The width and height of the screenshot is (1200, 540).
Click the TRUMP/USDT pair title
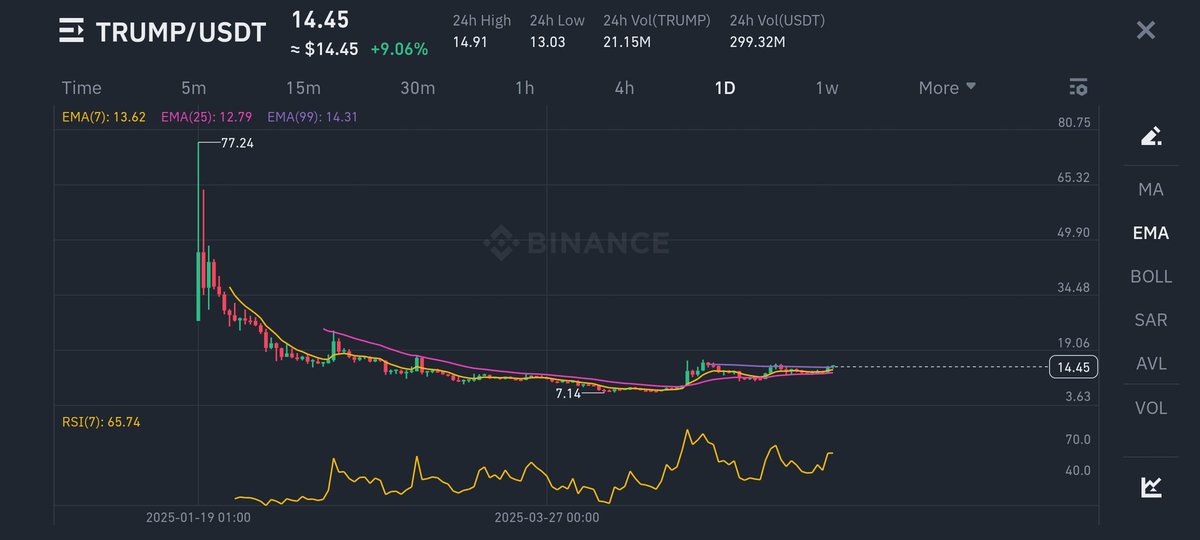181,32
